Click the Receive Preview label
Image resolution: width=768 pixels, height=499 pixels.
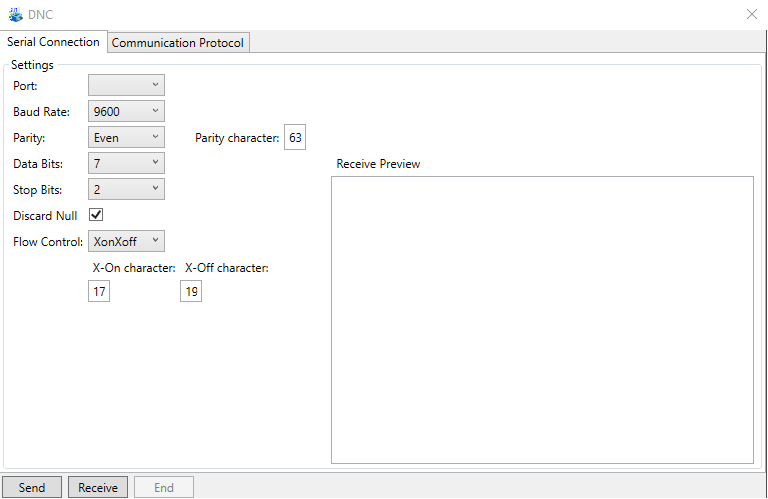coord(378,164)
